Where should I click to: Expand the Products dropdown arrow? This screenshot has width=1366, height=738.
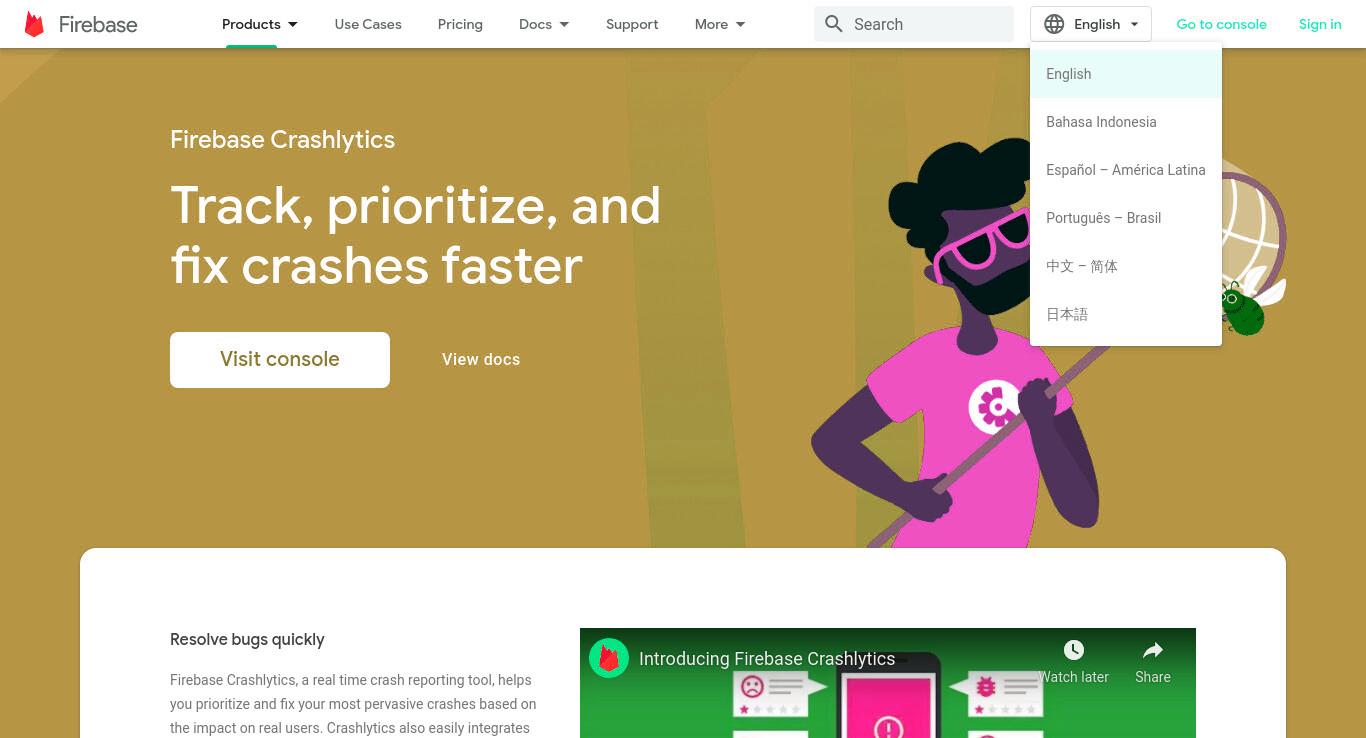(x=293, y=24)
